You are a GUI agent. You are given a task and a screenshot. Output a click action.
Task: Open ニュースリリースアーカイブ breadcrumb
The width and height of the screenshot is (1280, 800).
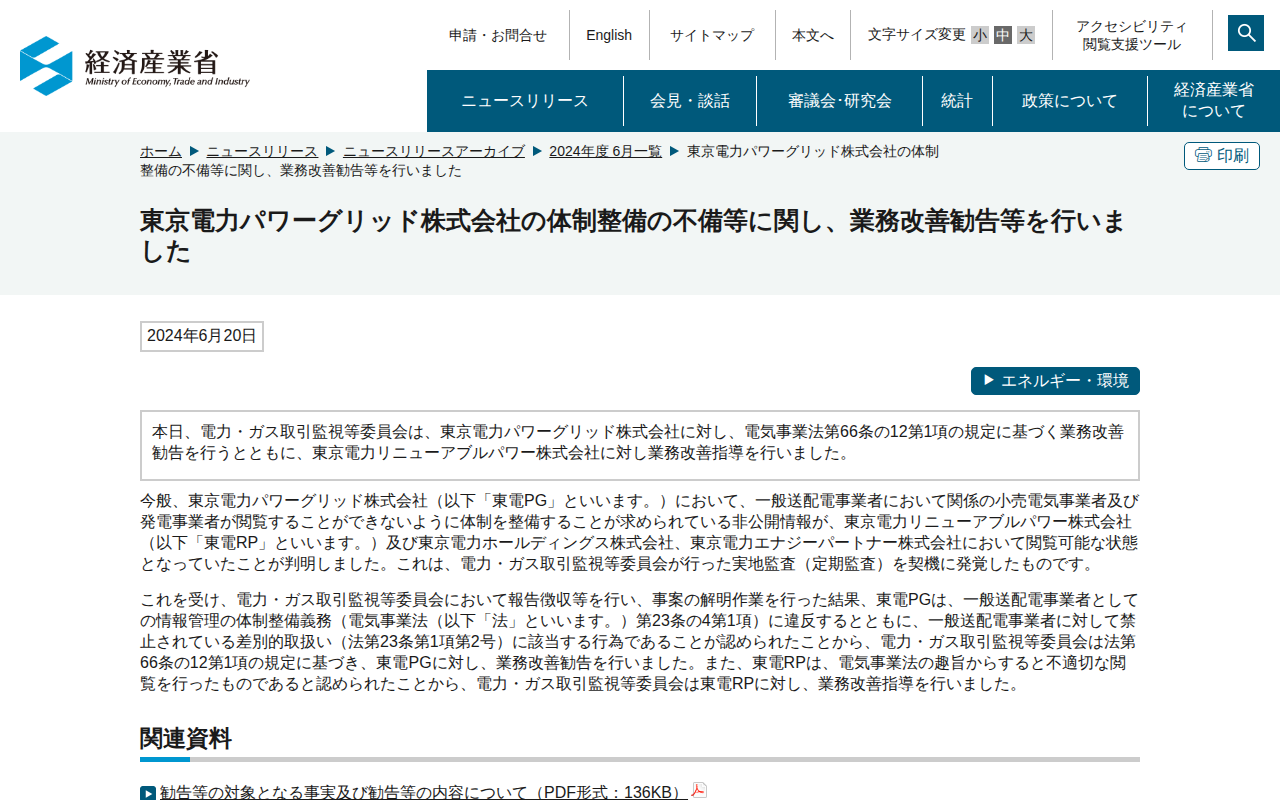point(434,151)
